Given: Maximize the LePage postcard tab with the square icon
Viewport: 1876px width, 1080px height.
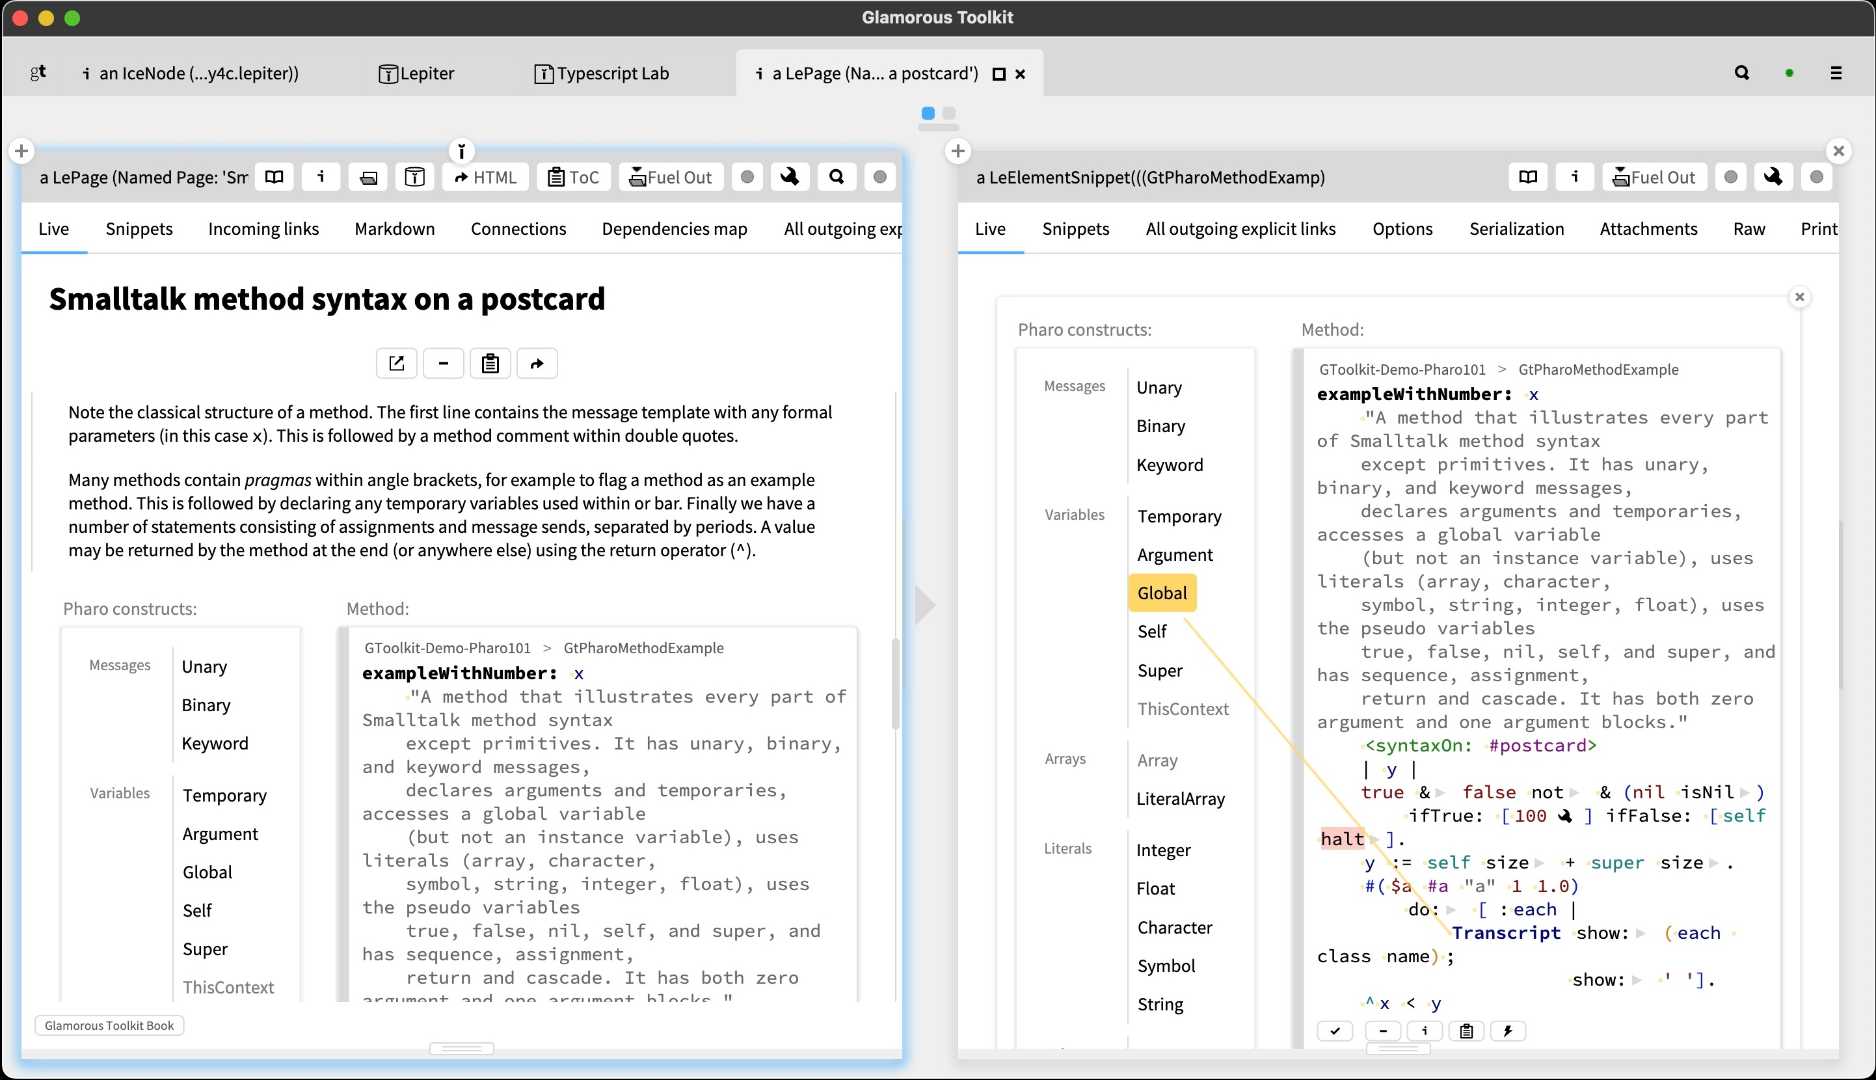Looking at the screenshot, I should (x=998, y=74).
